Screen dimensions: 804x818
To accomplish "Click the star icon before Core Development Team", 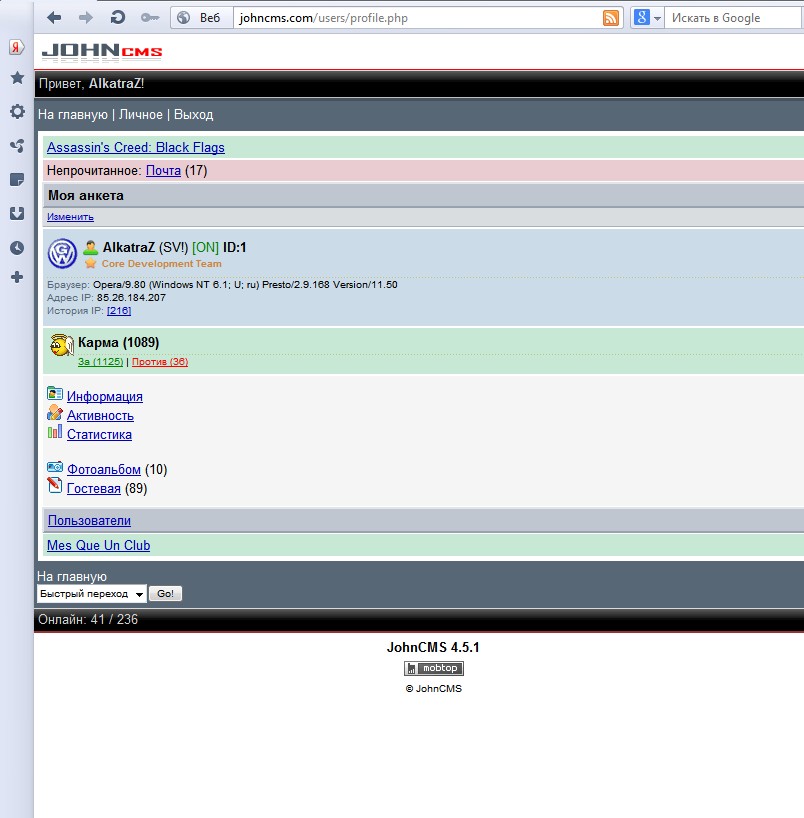I will (x=90, y=263).
